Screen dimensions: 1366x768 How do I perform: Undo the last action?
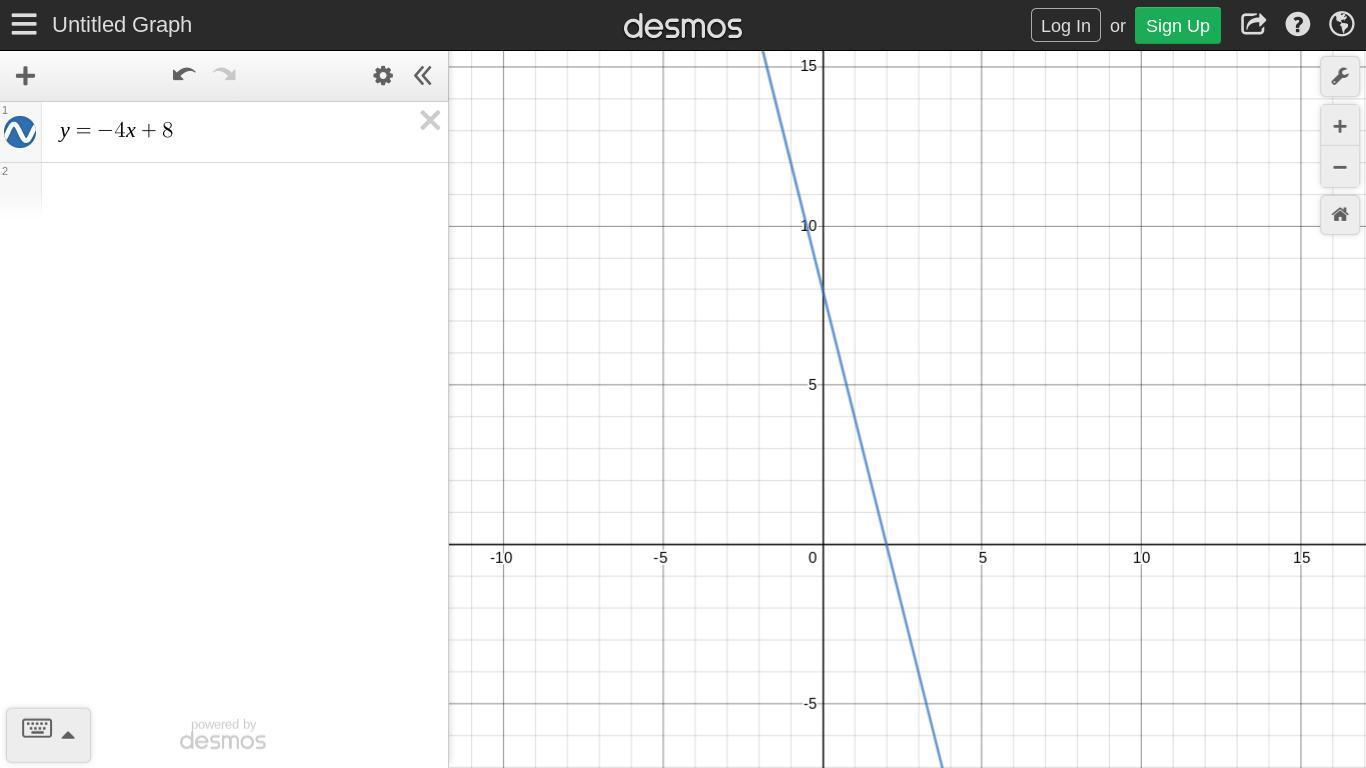(x=183, y=75)
